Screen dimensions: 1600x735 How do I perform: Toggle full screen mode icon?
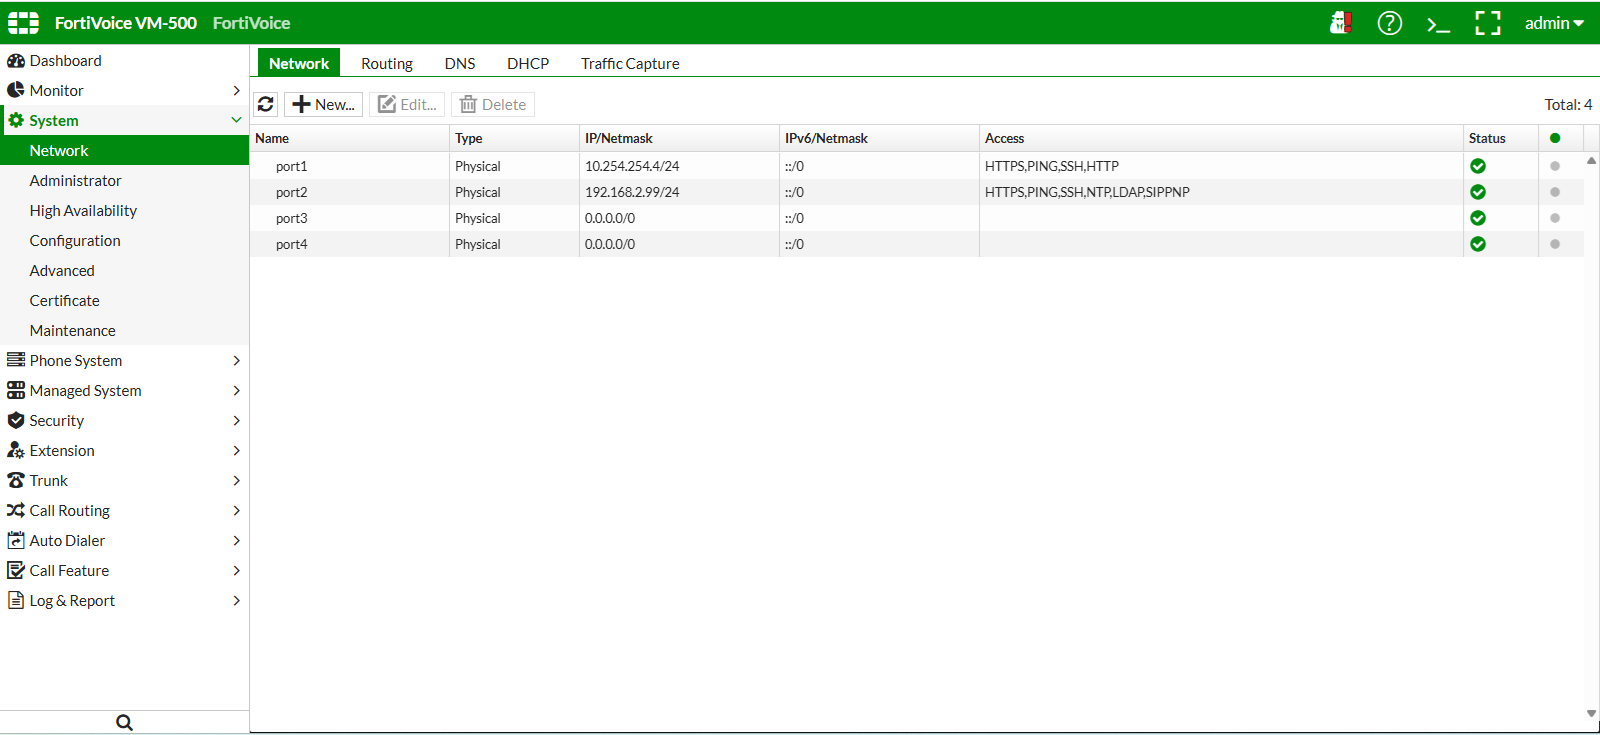click(1488, 23)
